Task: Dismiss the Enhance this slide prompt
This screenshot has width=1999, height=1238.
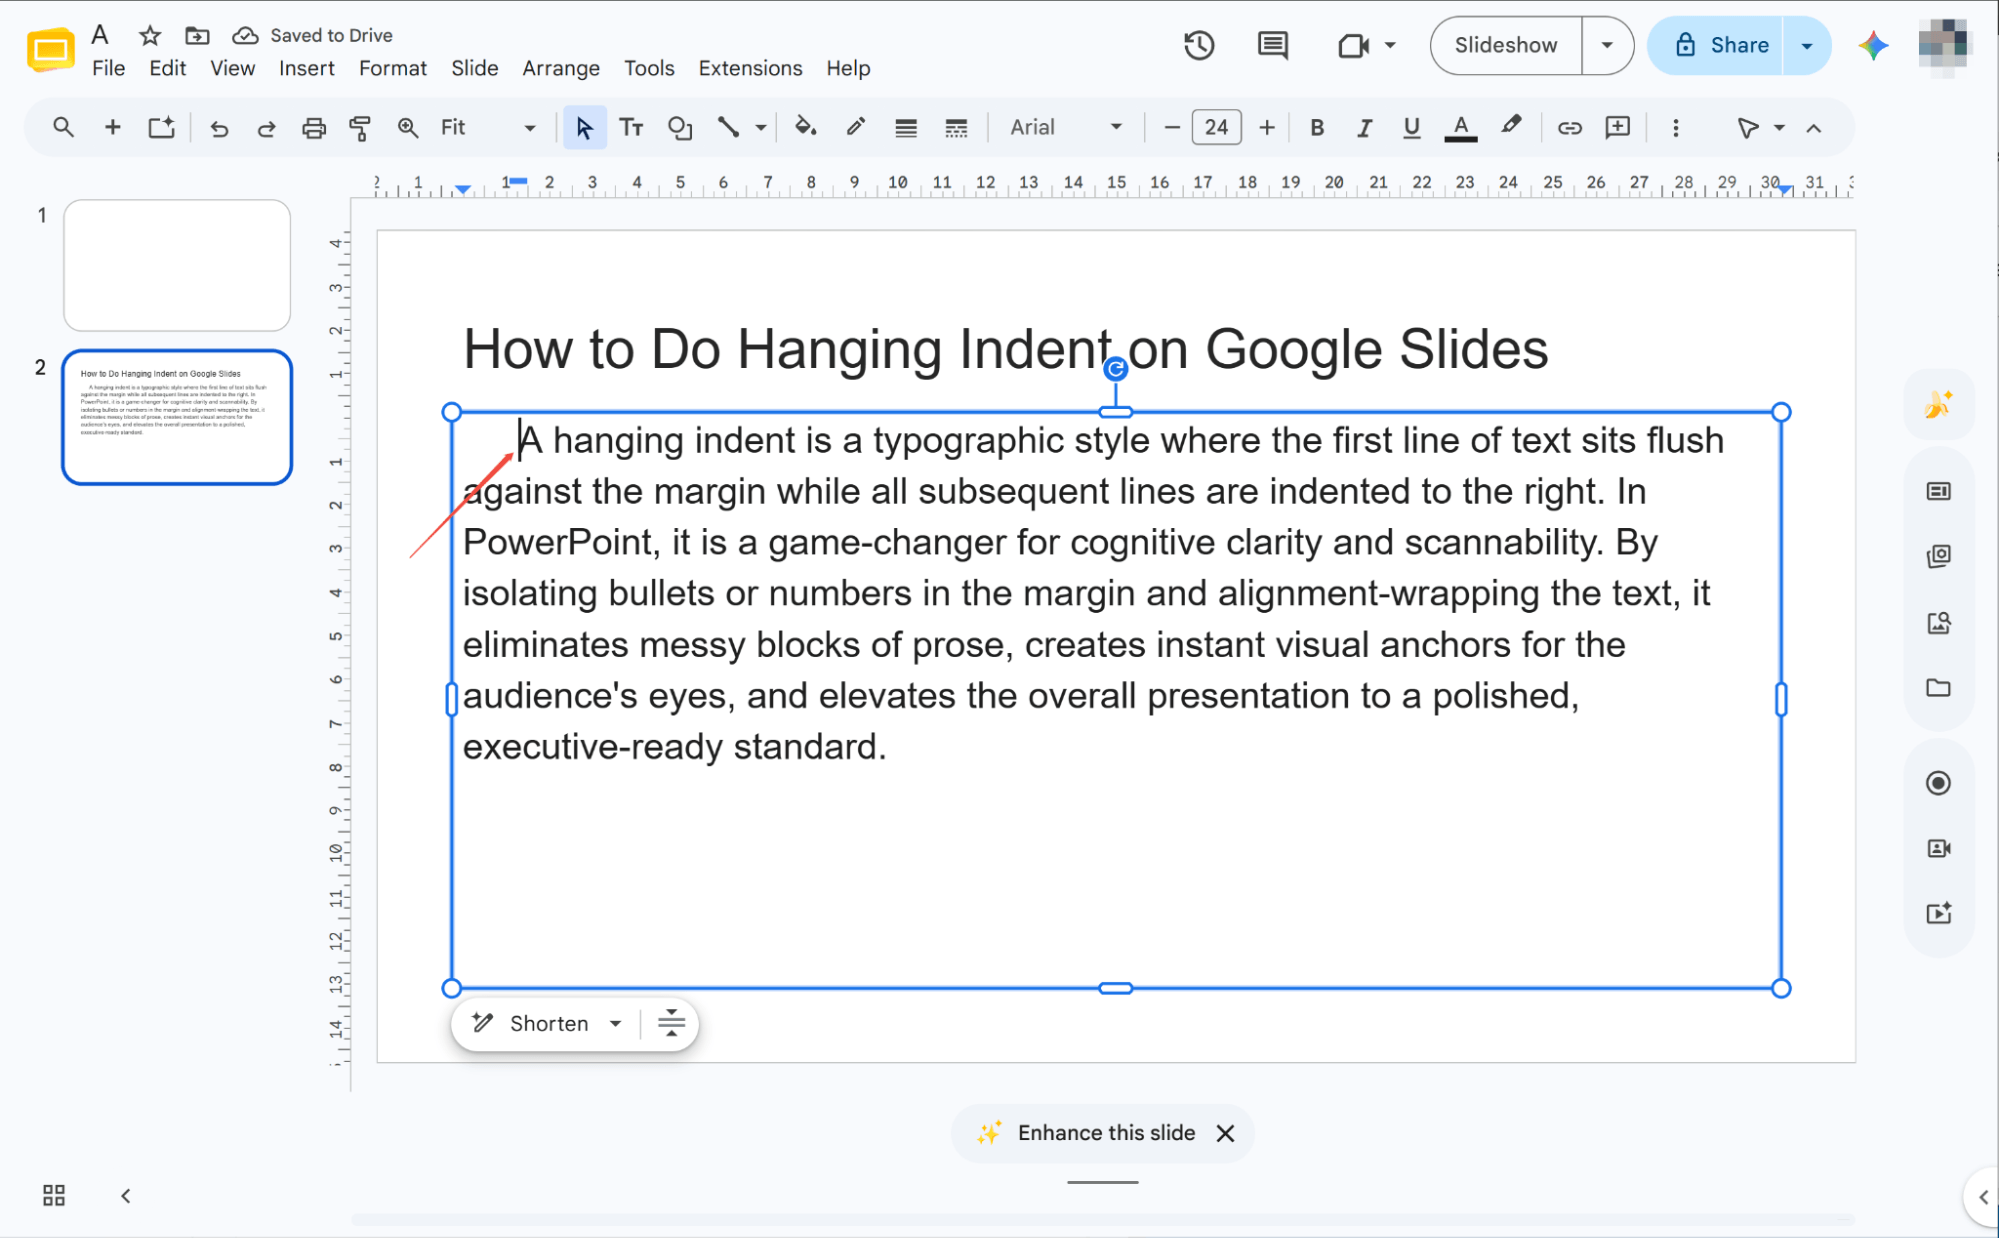Action: (1225, 1133)
